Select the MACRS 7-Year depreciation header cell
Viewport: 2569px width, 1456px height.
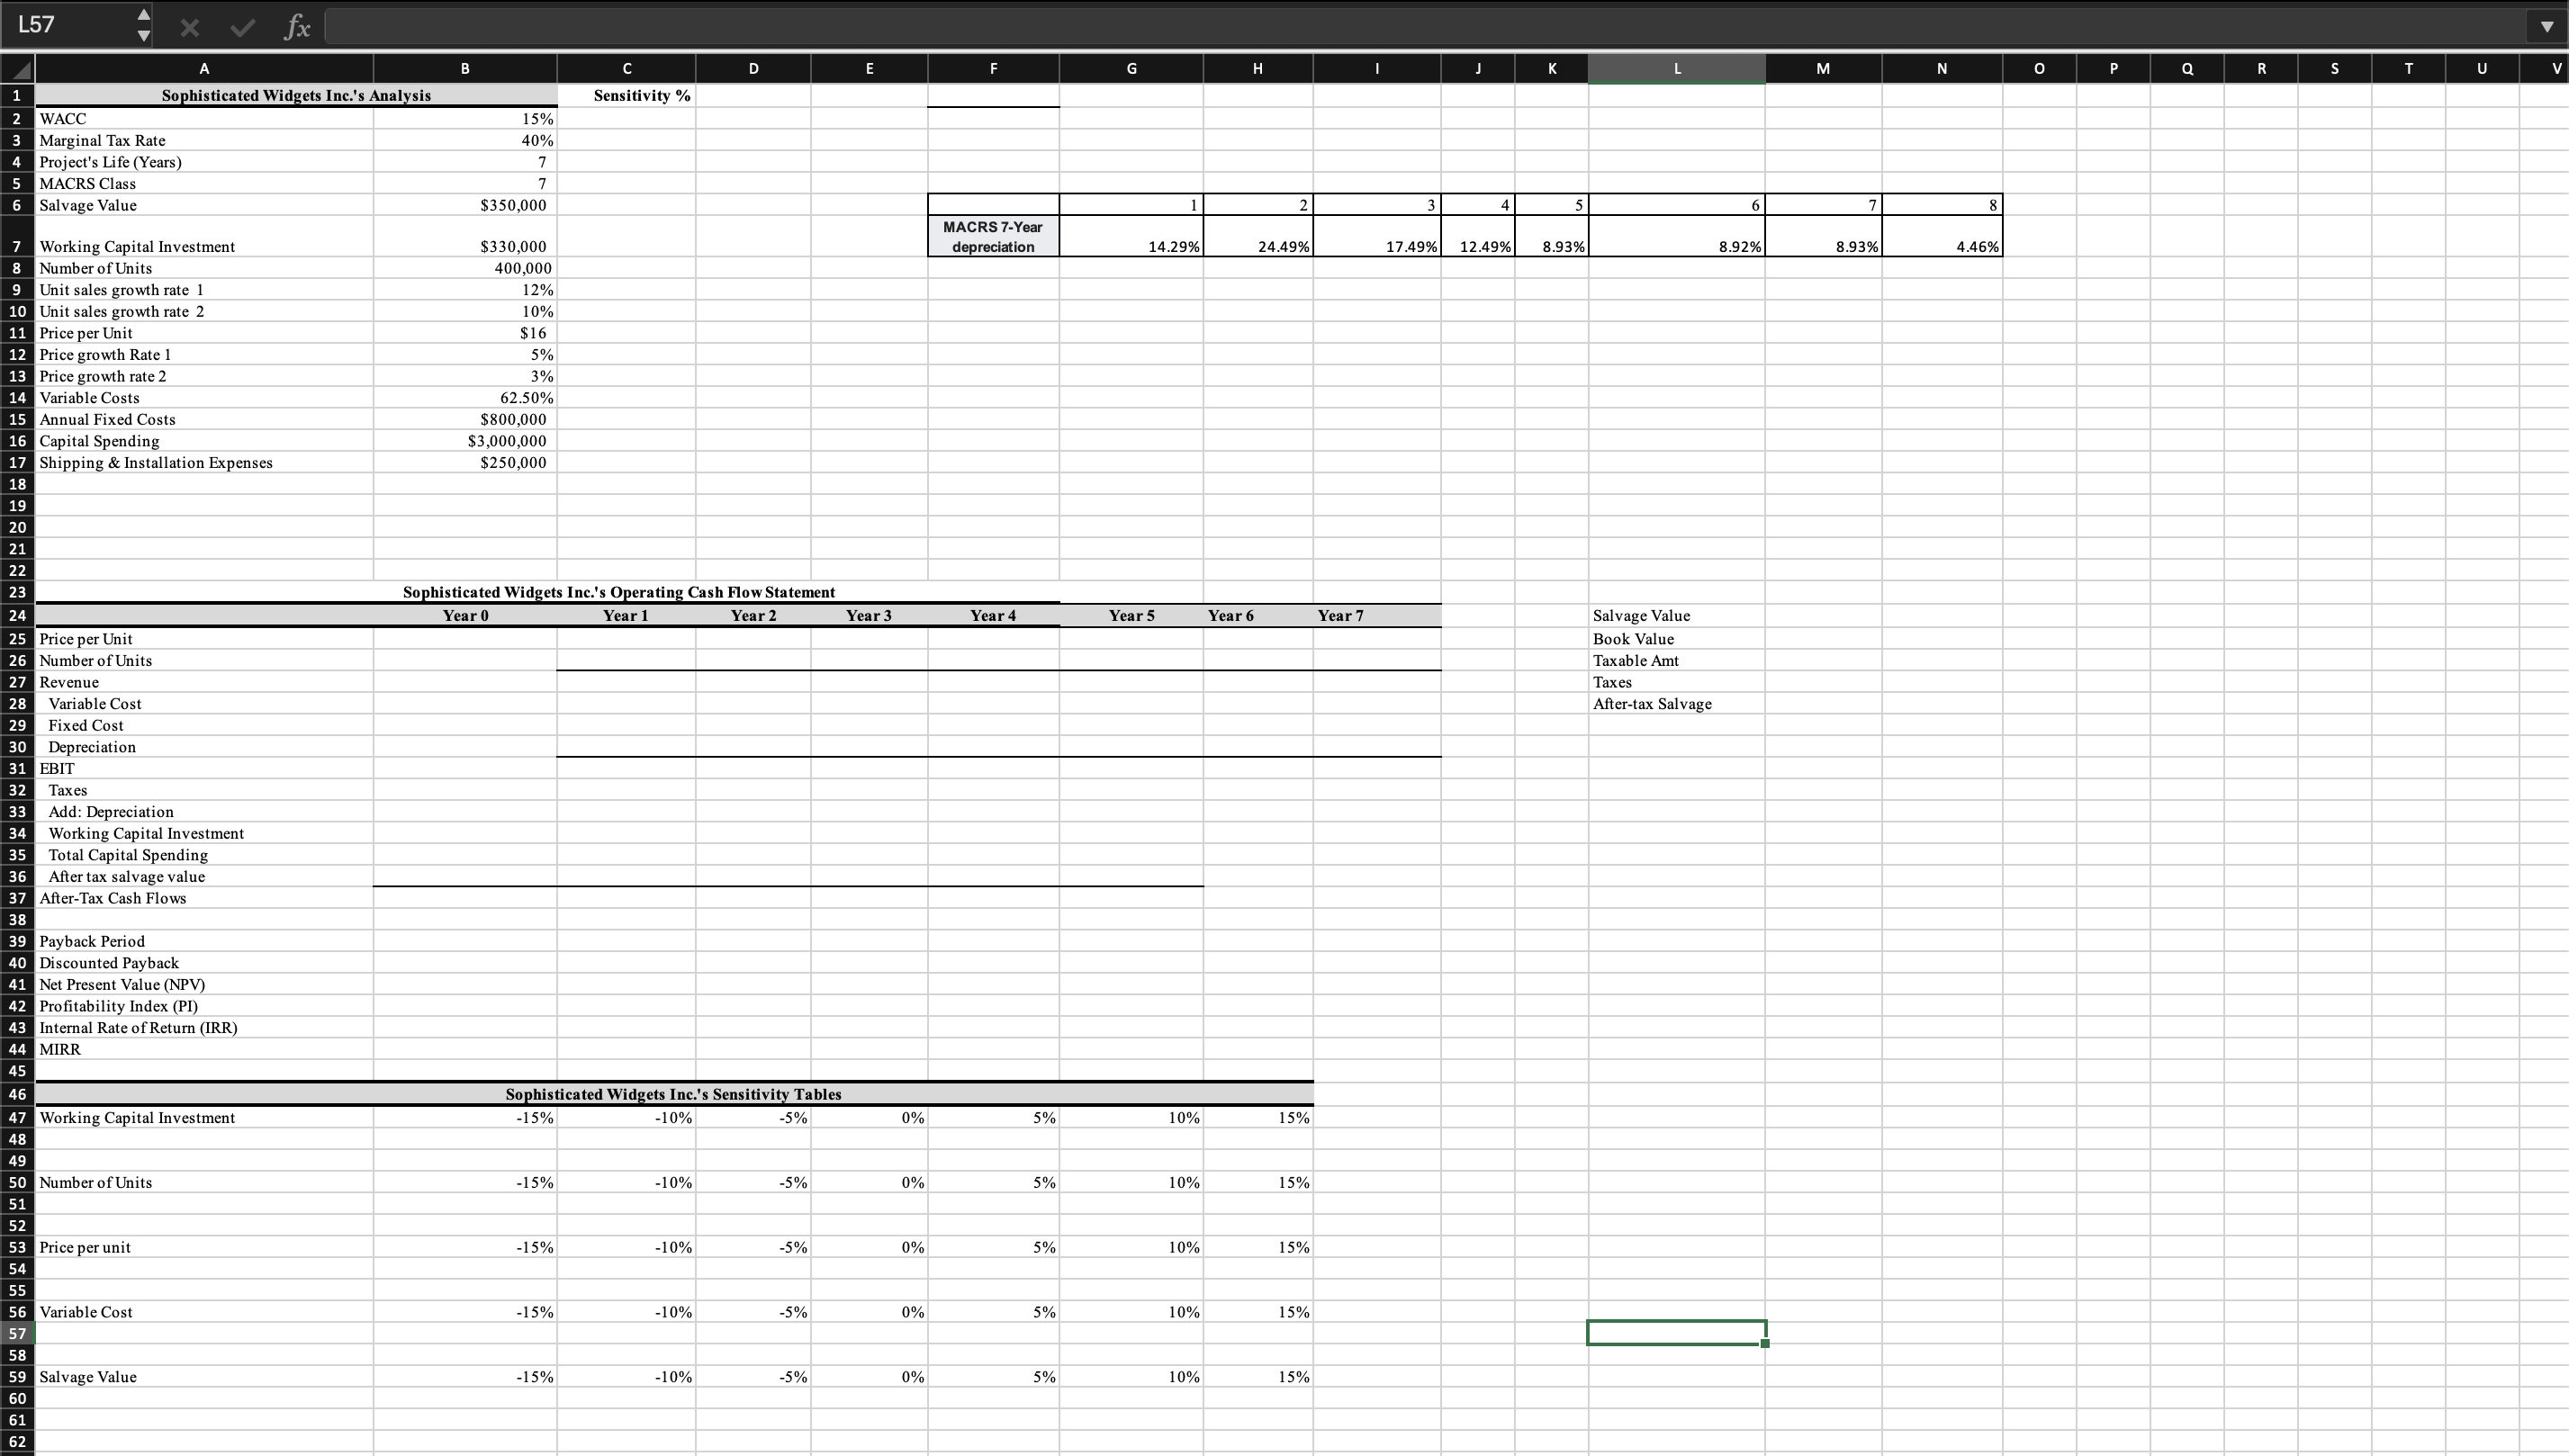993,236
